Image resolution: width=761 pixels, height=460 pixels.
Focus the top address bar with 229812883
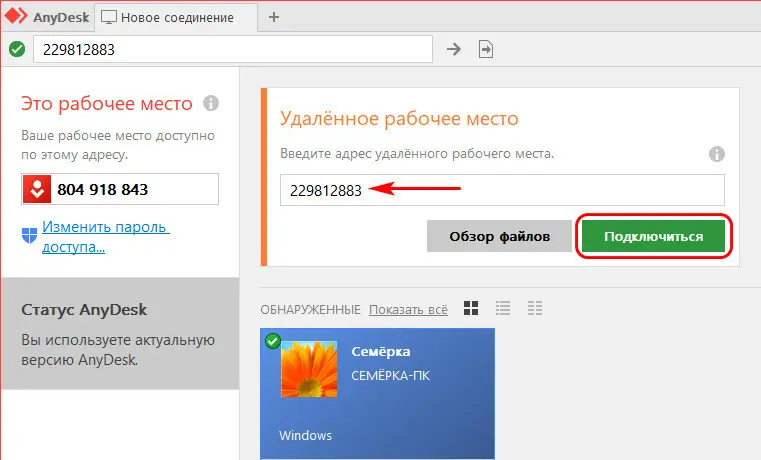point(232,49)
